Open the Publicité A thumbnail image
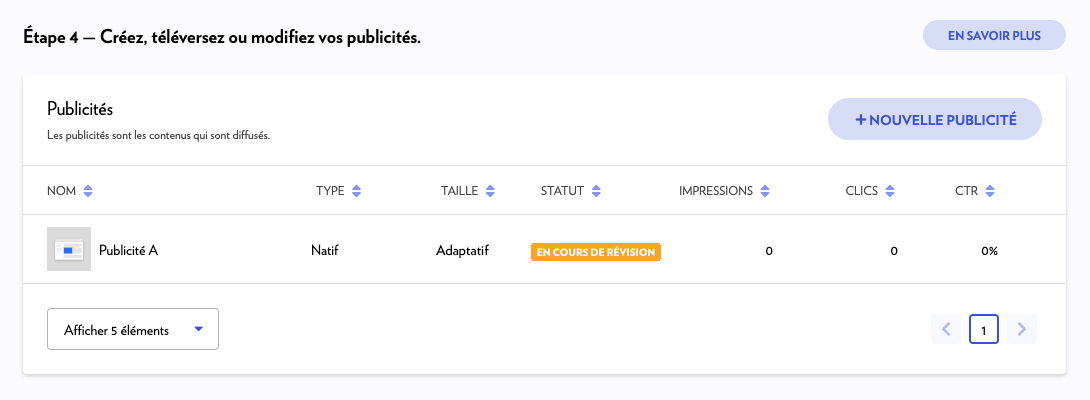Screen dimensions: 1090x400 pos(69,250)
